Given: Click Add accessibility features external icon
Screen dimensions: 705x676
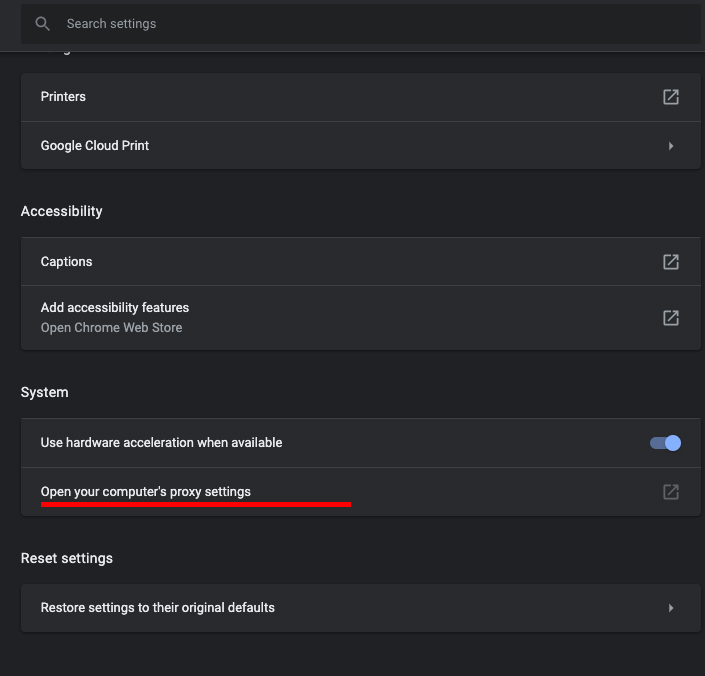Looking at the screenshot, I should (671, 318).
